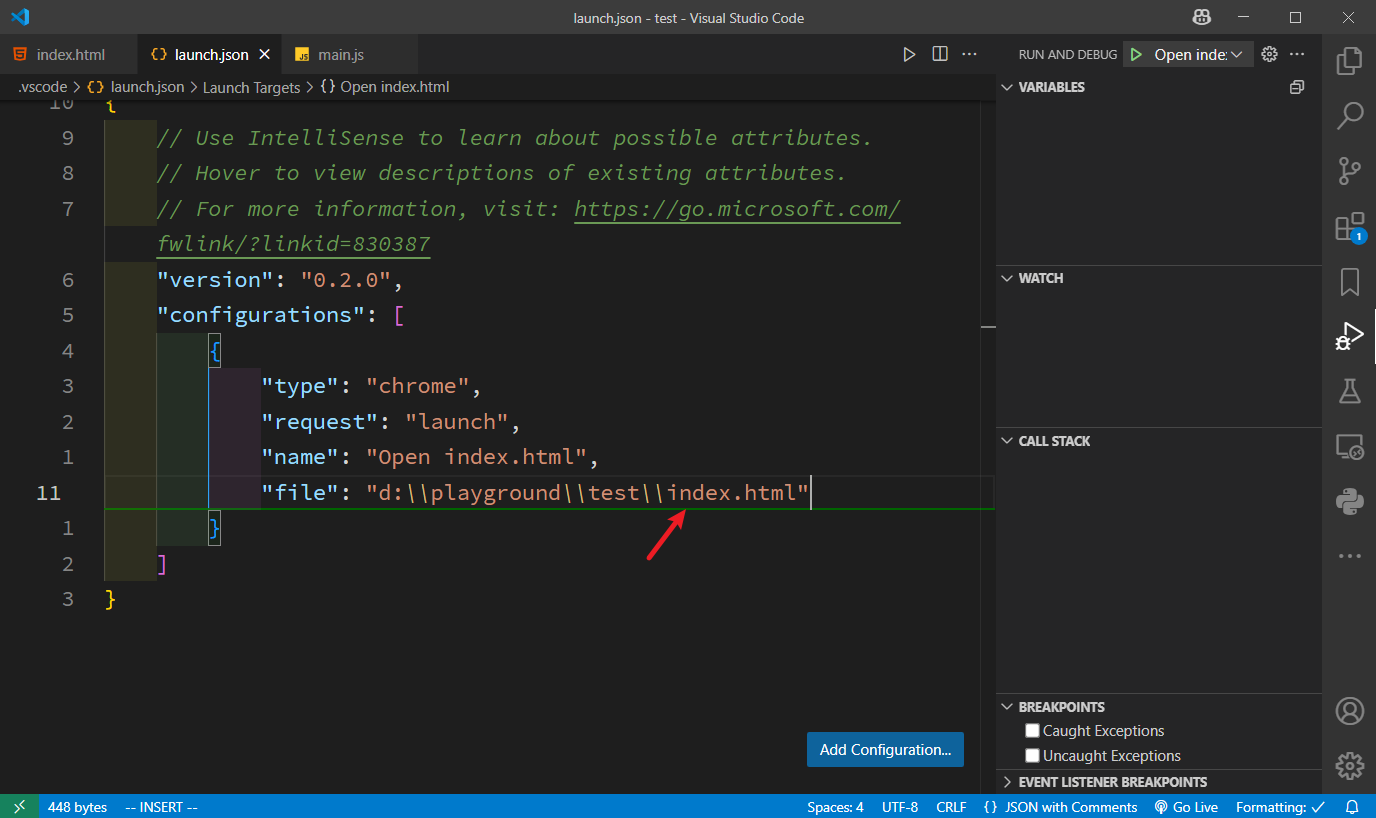1376x818 pixels.
Task: Click Launch Targets breadcrumb
Action: (251, 87)
